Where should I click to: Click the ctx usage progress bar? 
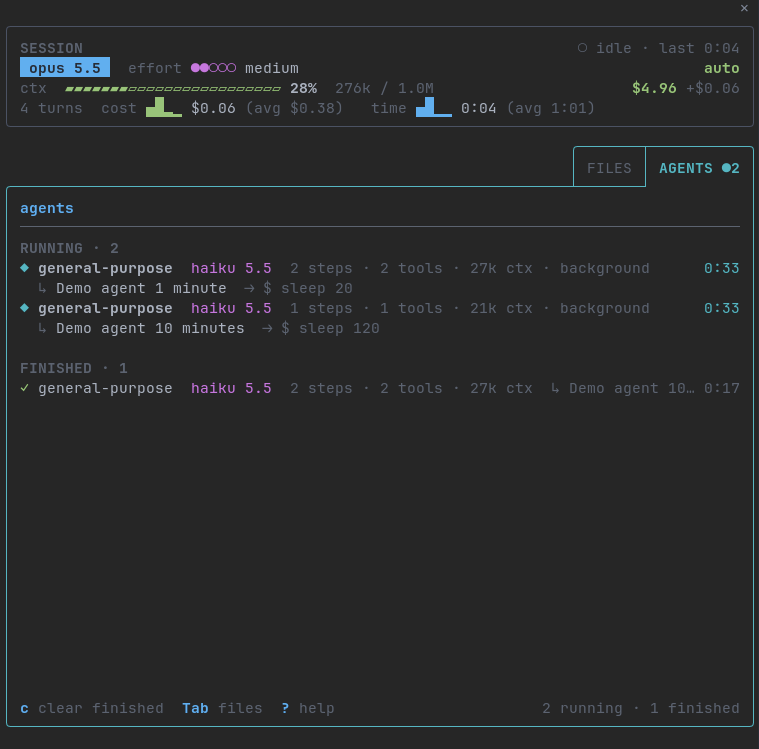(x=173, y=89)
